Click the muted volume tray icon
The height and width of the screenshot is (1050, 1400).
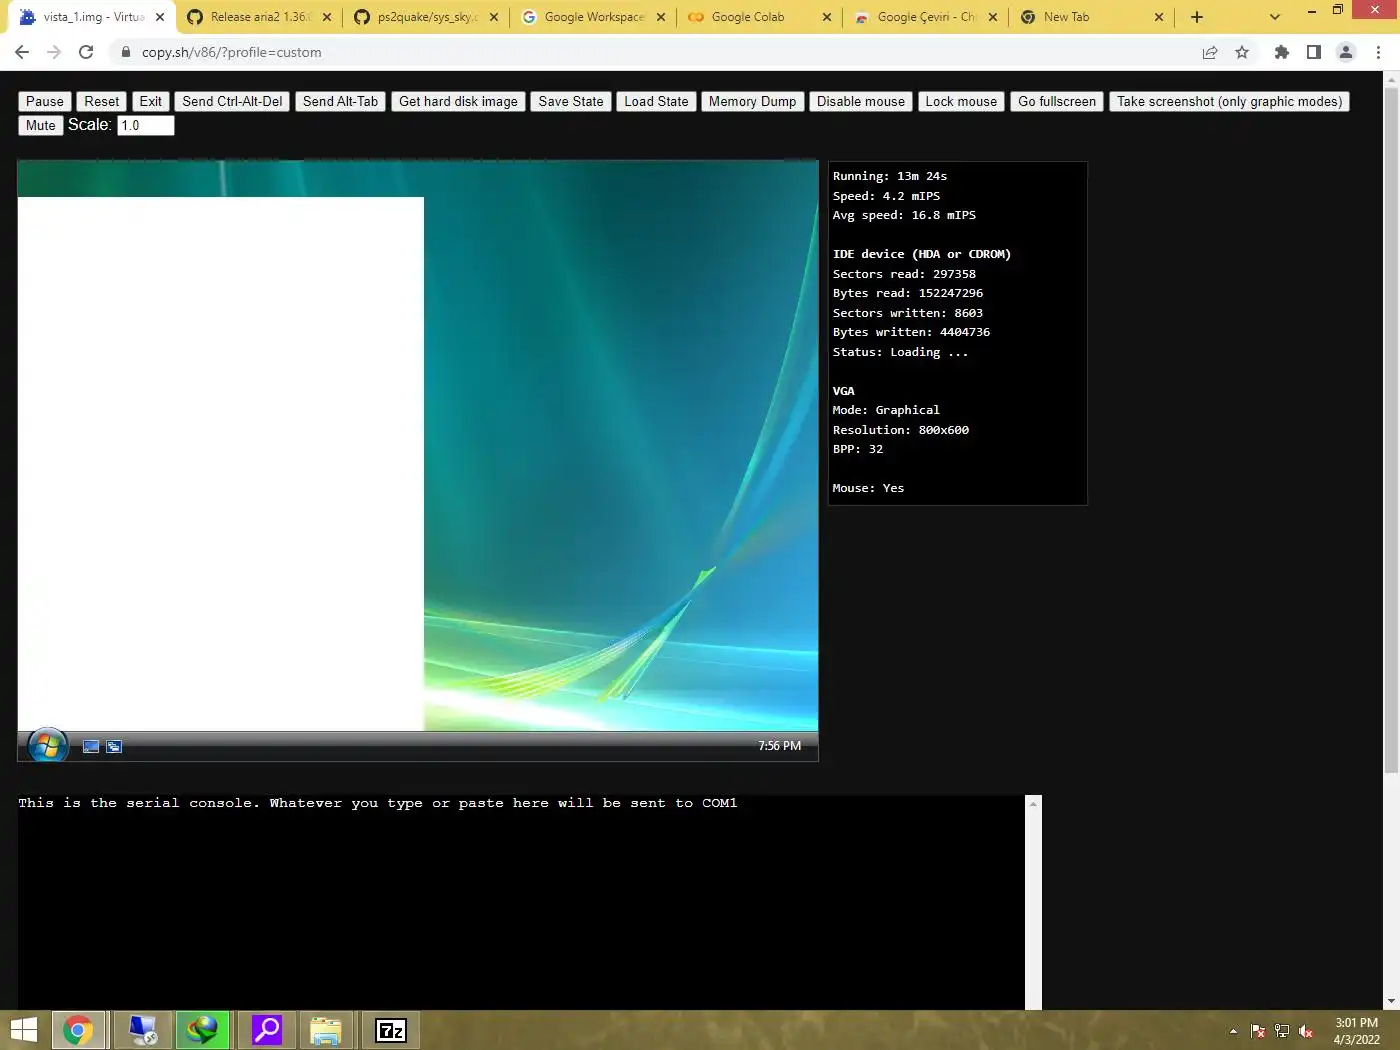point(1306,1031)
